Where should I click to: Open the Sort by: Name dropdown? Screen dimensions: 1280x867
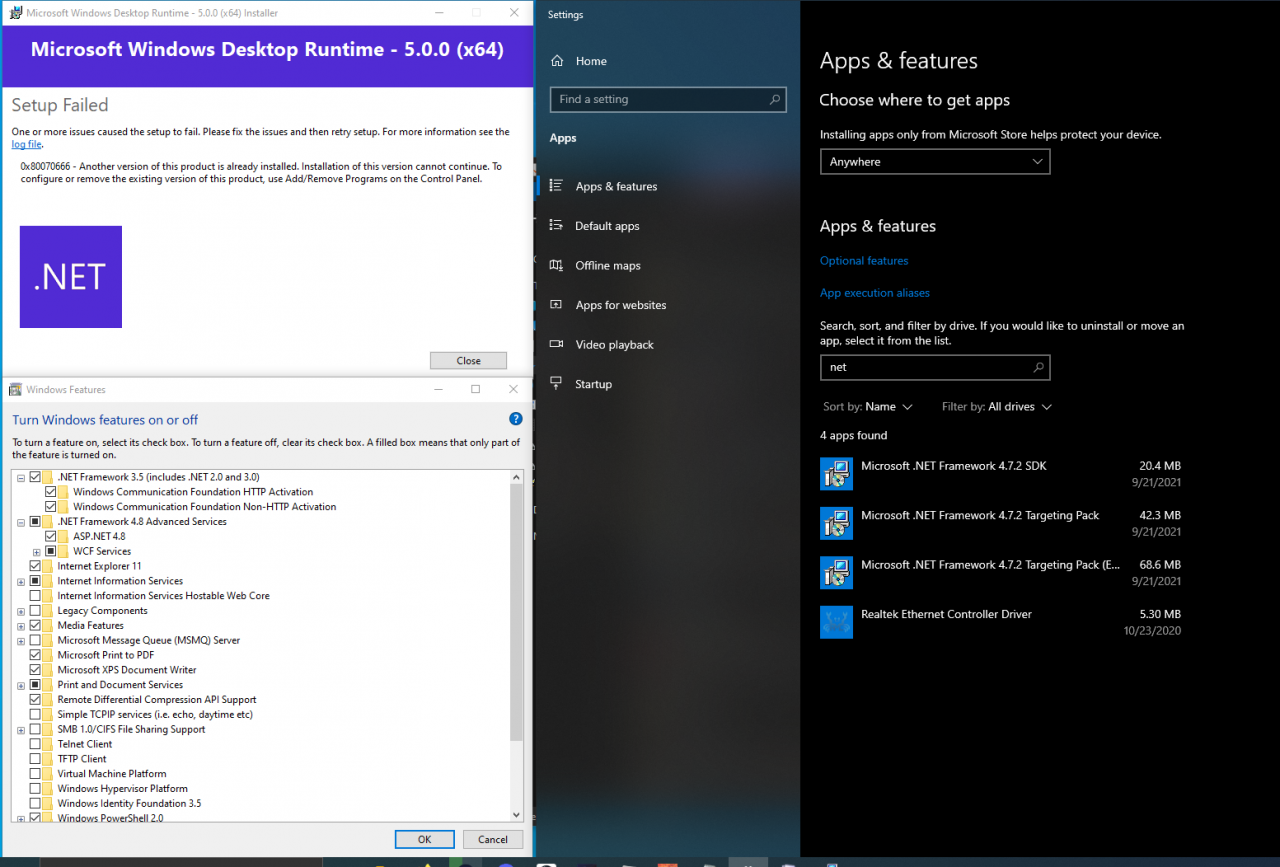868,407
